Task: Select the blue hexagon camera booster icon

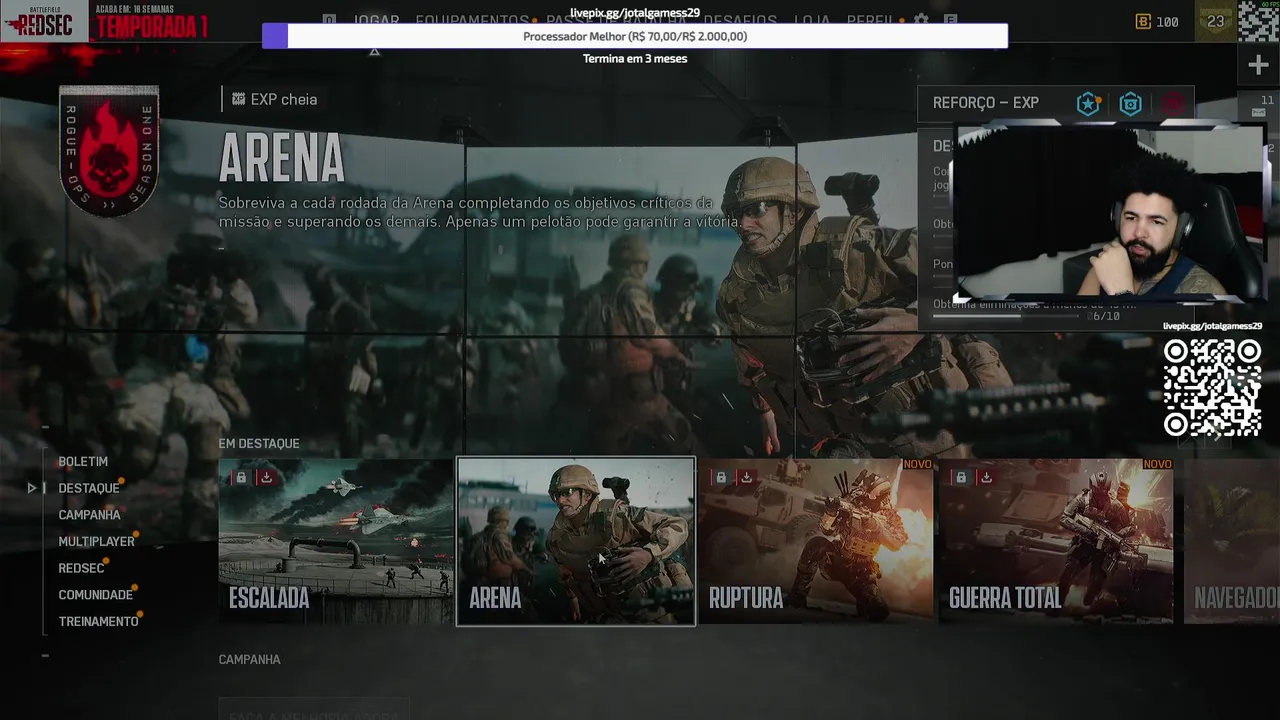Action: (x=1130, y=103)
